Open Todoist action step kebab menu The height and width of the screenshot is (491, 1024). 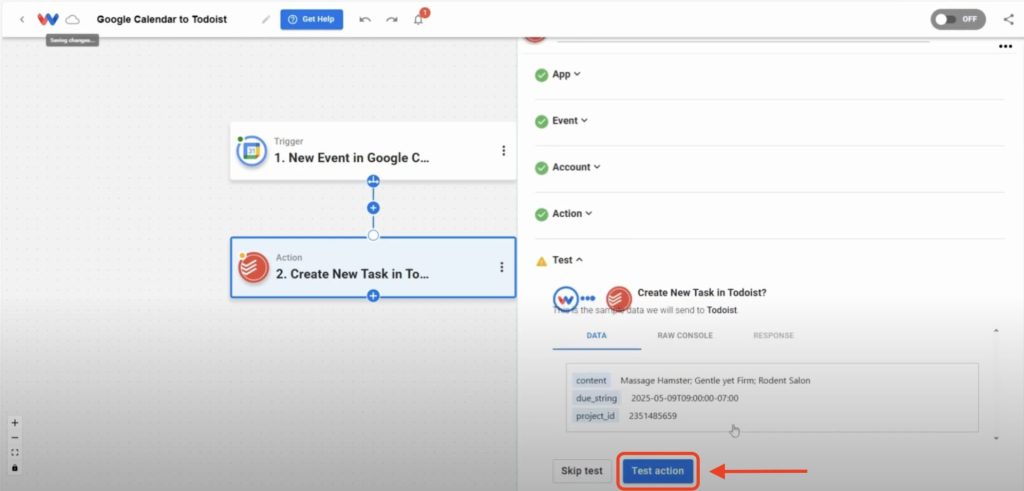point(502,267)
